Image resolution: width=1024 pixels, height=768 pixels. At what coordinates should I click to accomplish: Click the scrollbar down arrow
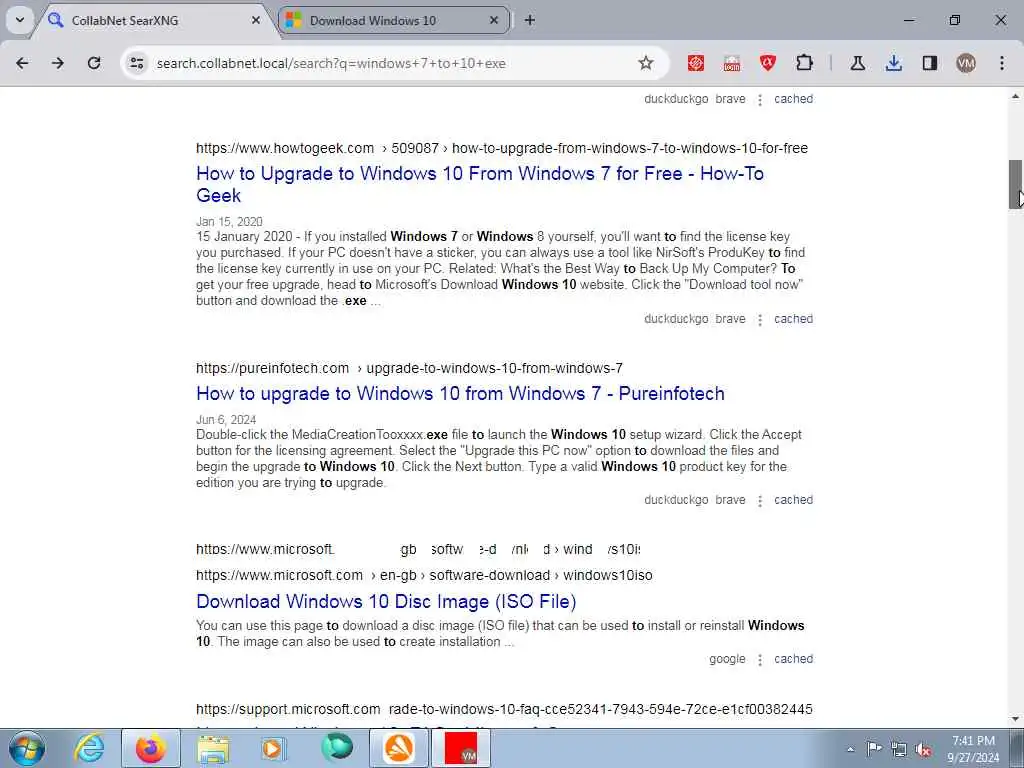[1015, 719]
